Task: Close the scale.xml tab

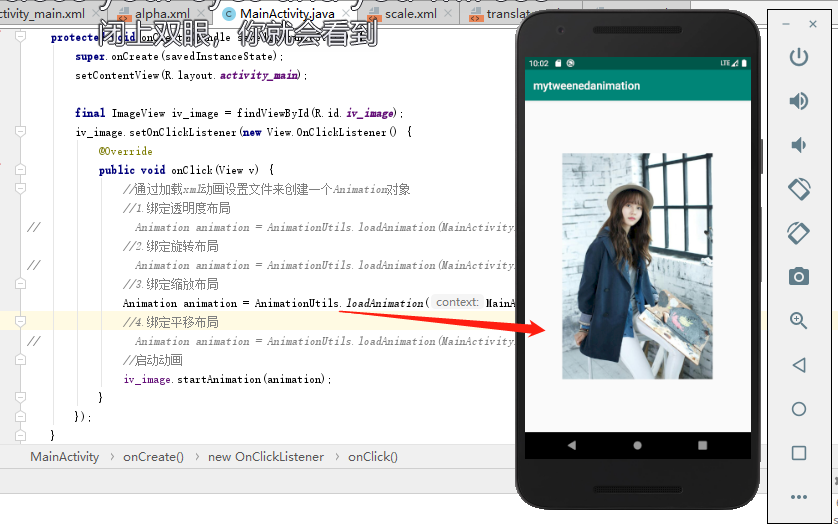Action: tap(448, 13)
